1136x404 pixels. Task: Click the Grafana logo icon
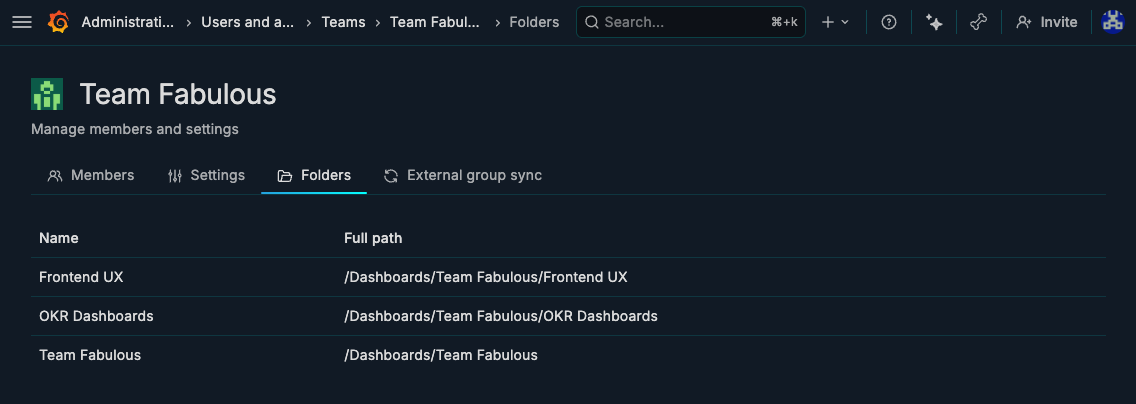tap(59, 22)
